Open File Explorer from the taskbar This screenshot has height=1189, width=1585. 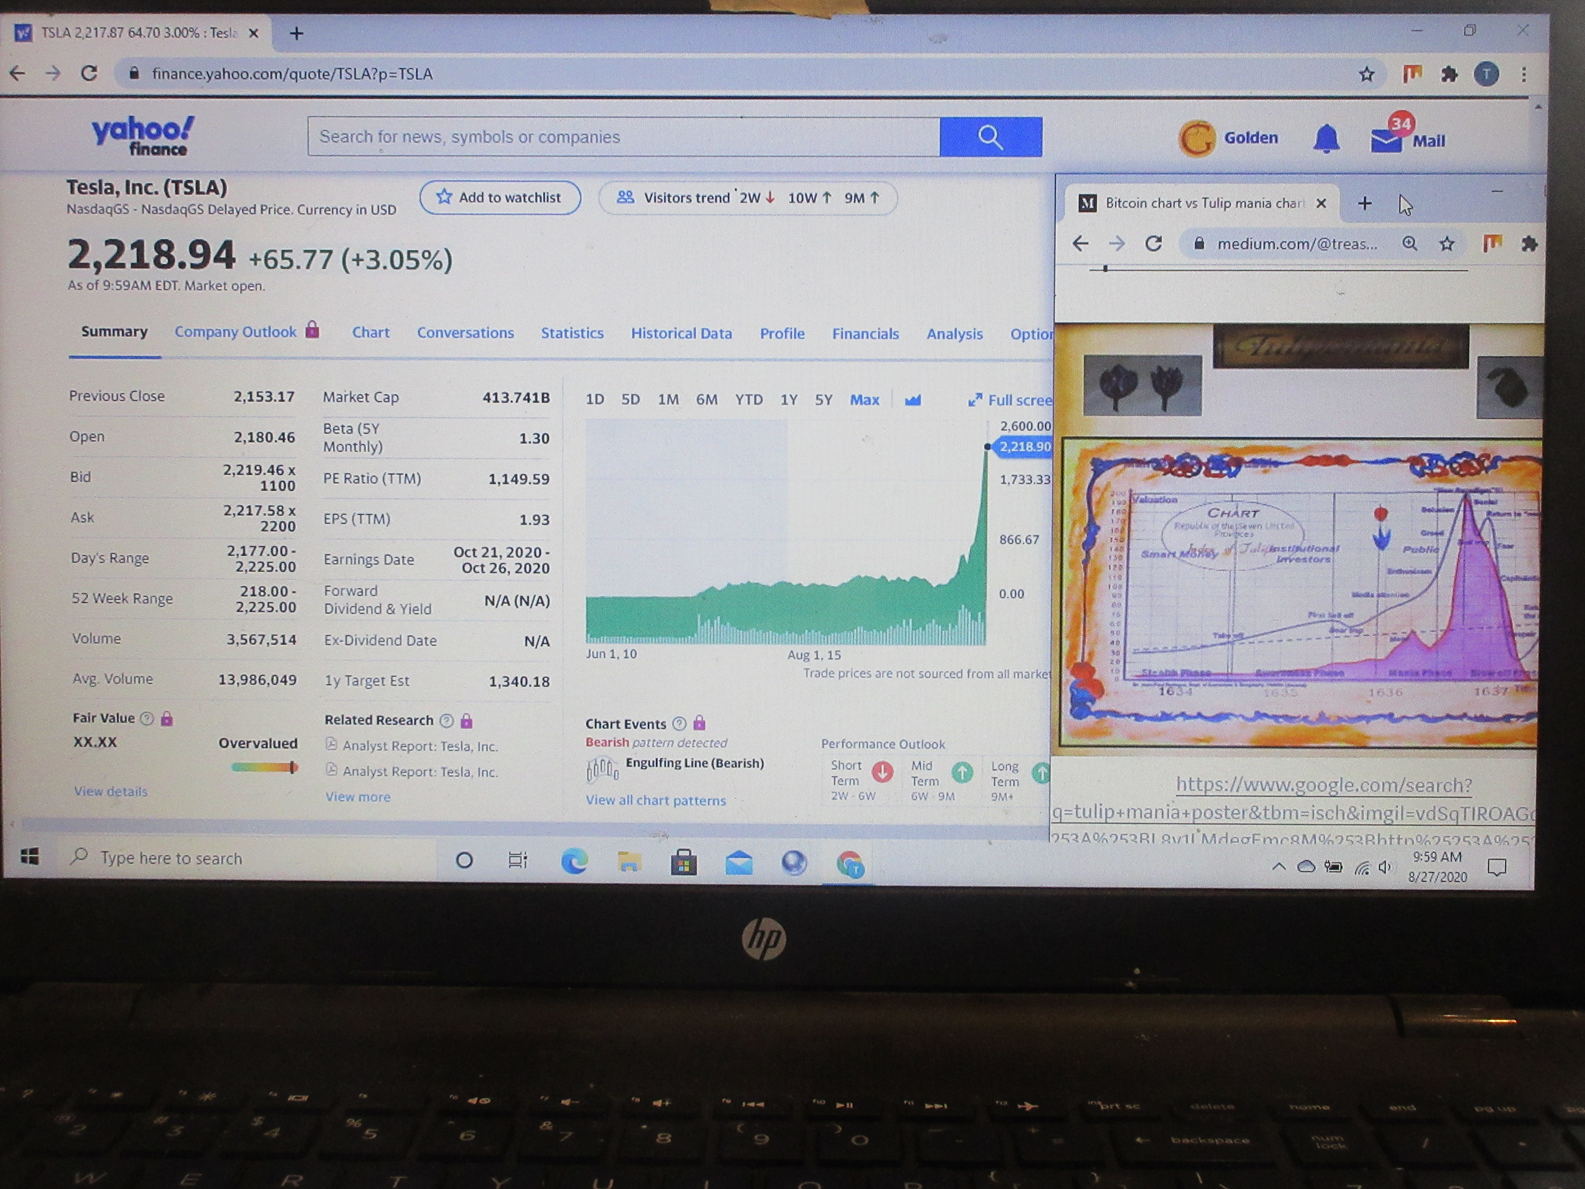click(629, 861)
